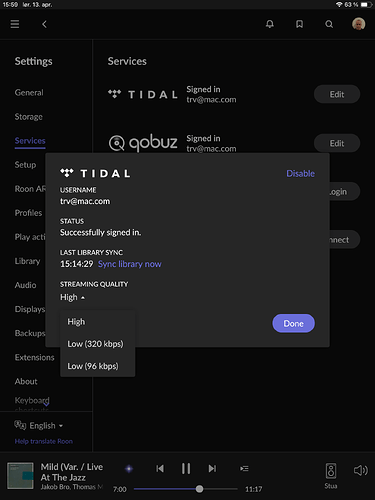The height and width of the screenshot is (500, 375).
Task: Open the Storage settings tab
Action: 29,117
